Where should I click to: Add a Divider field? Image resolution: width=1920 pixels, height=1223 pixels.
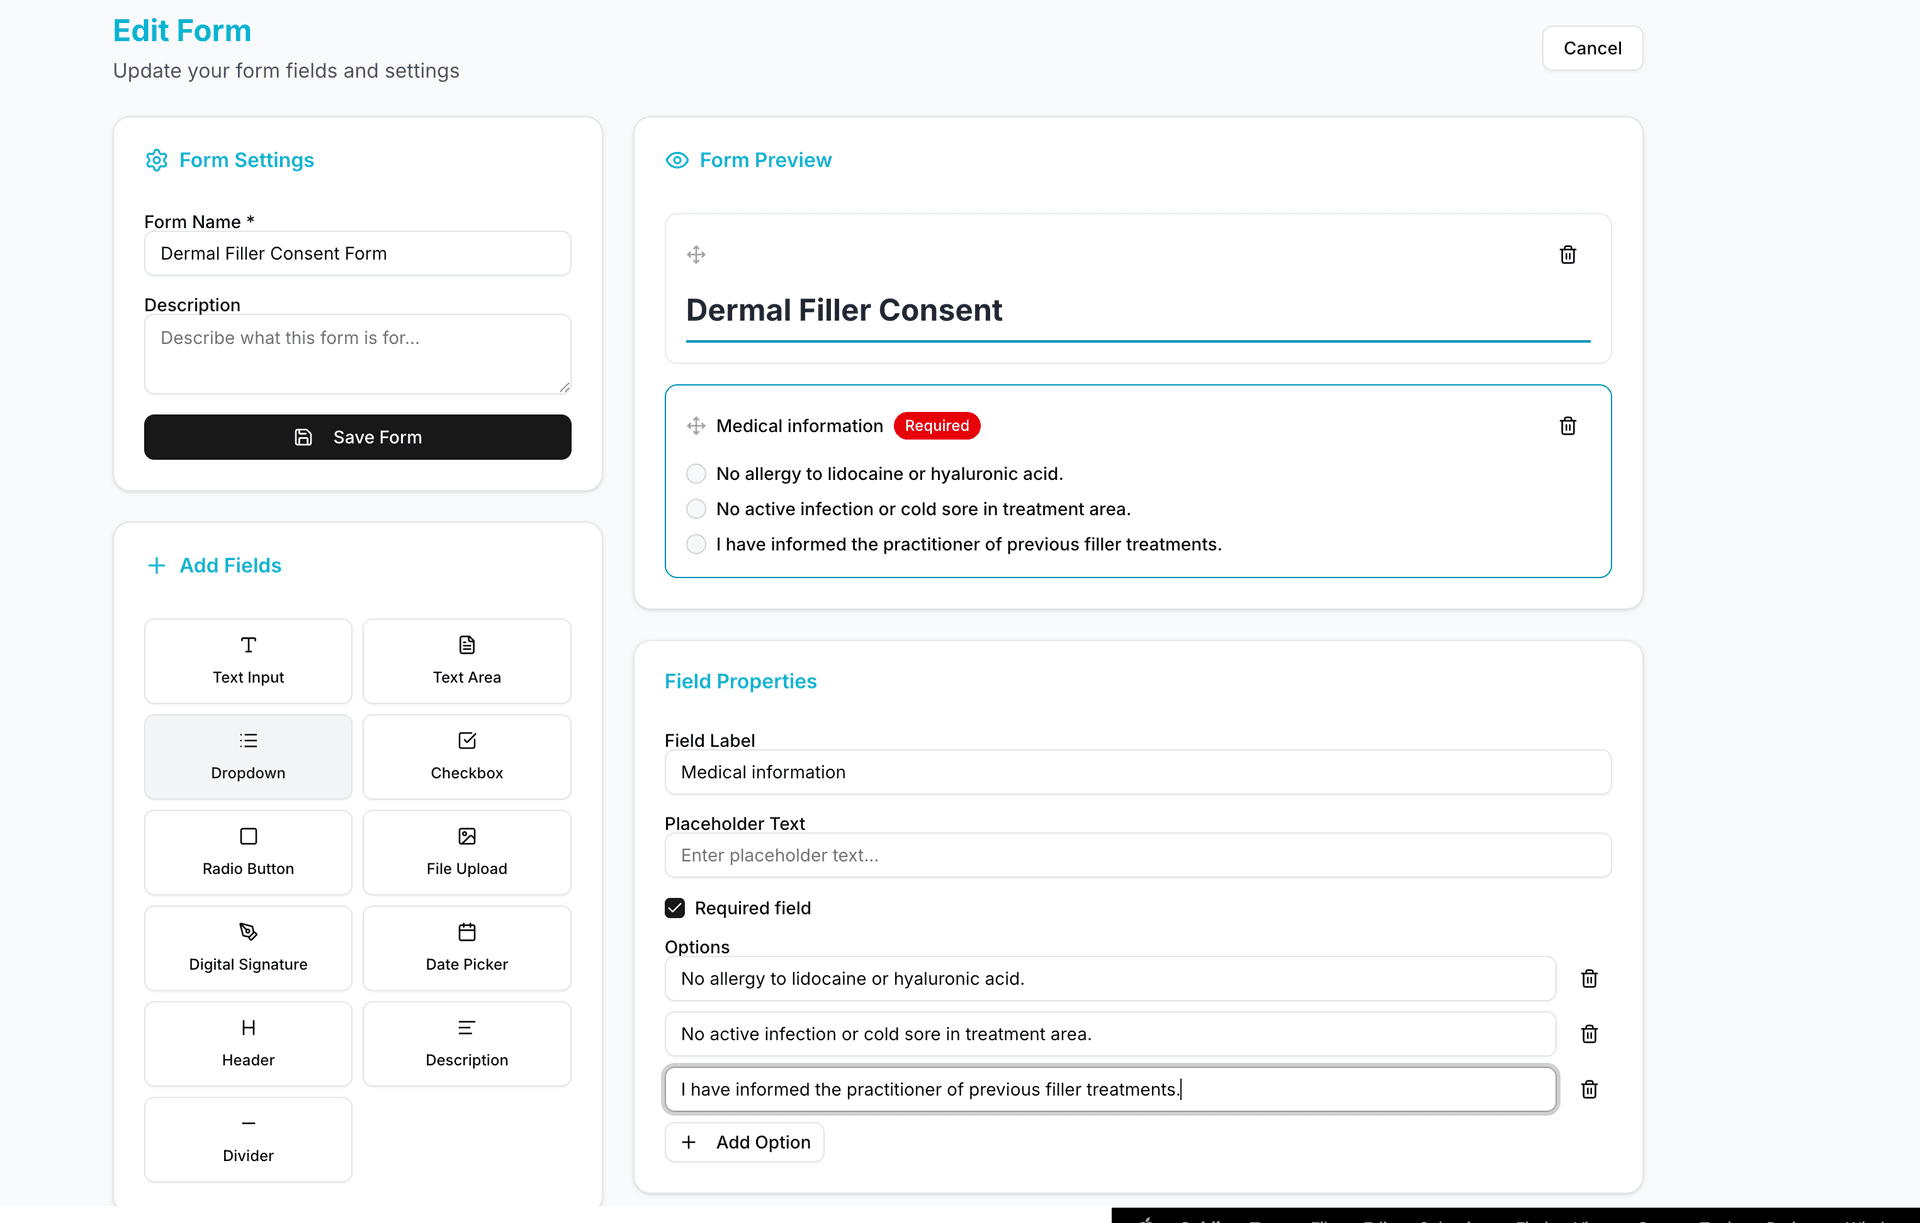pyautogui.click(x=247, y=1139)
